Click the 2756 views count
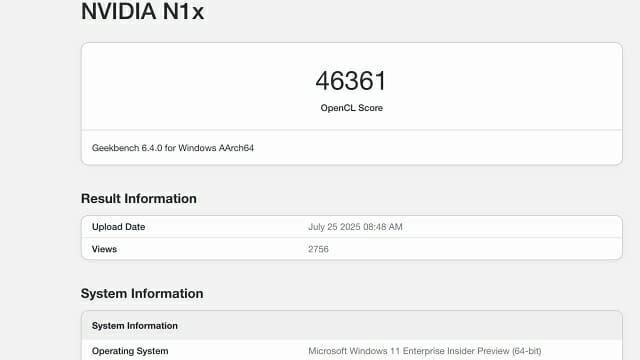The image size is (640, 360). tap(318, 249)
